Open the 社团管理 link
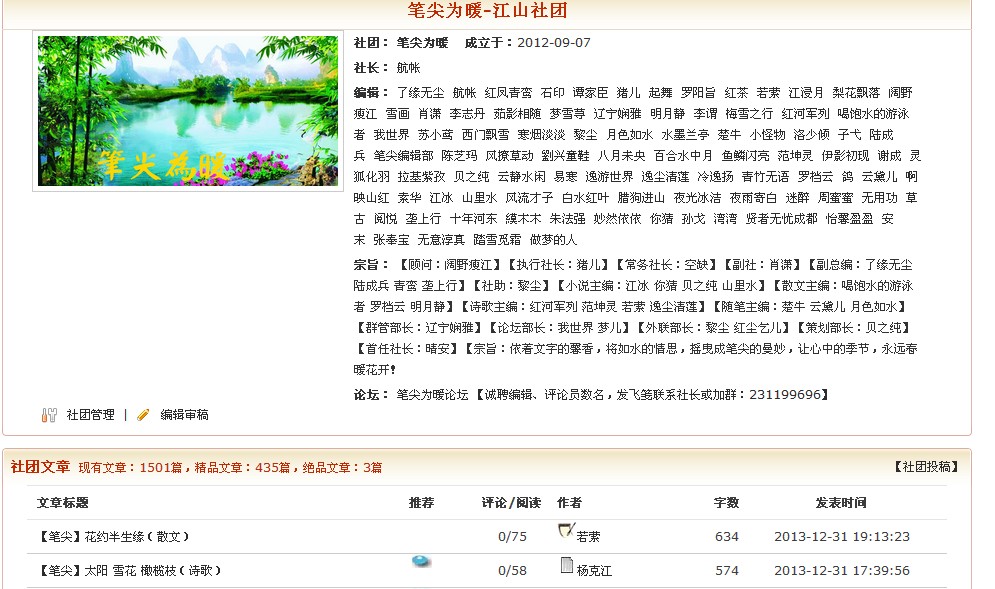 [90, 415]
